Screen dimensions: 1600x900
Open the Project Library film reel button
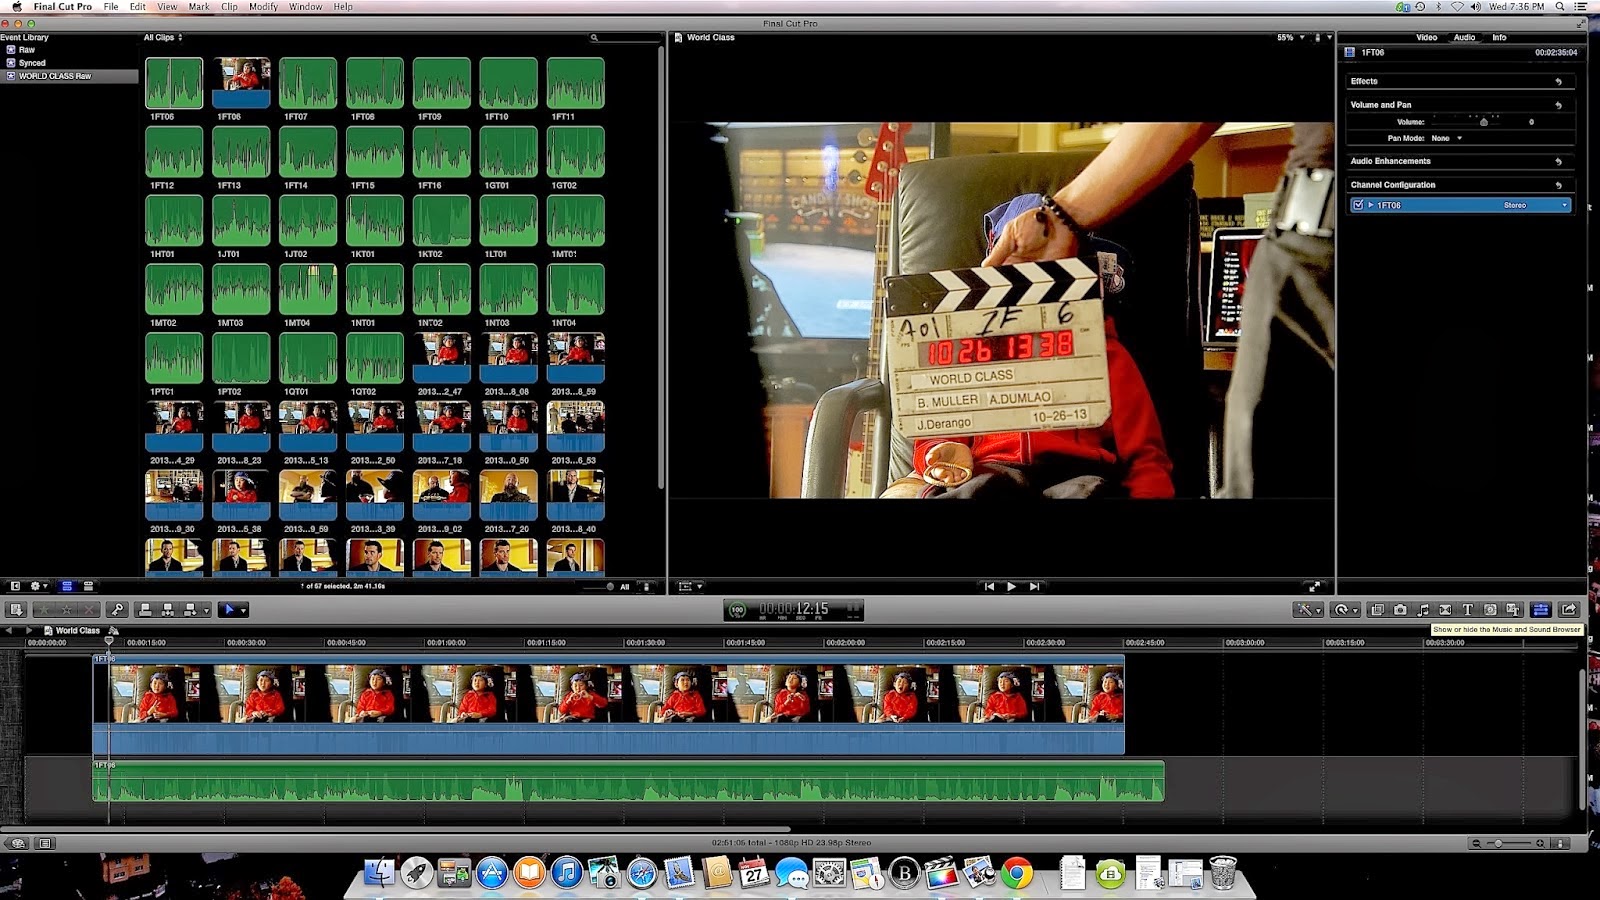[17, 843]
